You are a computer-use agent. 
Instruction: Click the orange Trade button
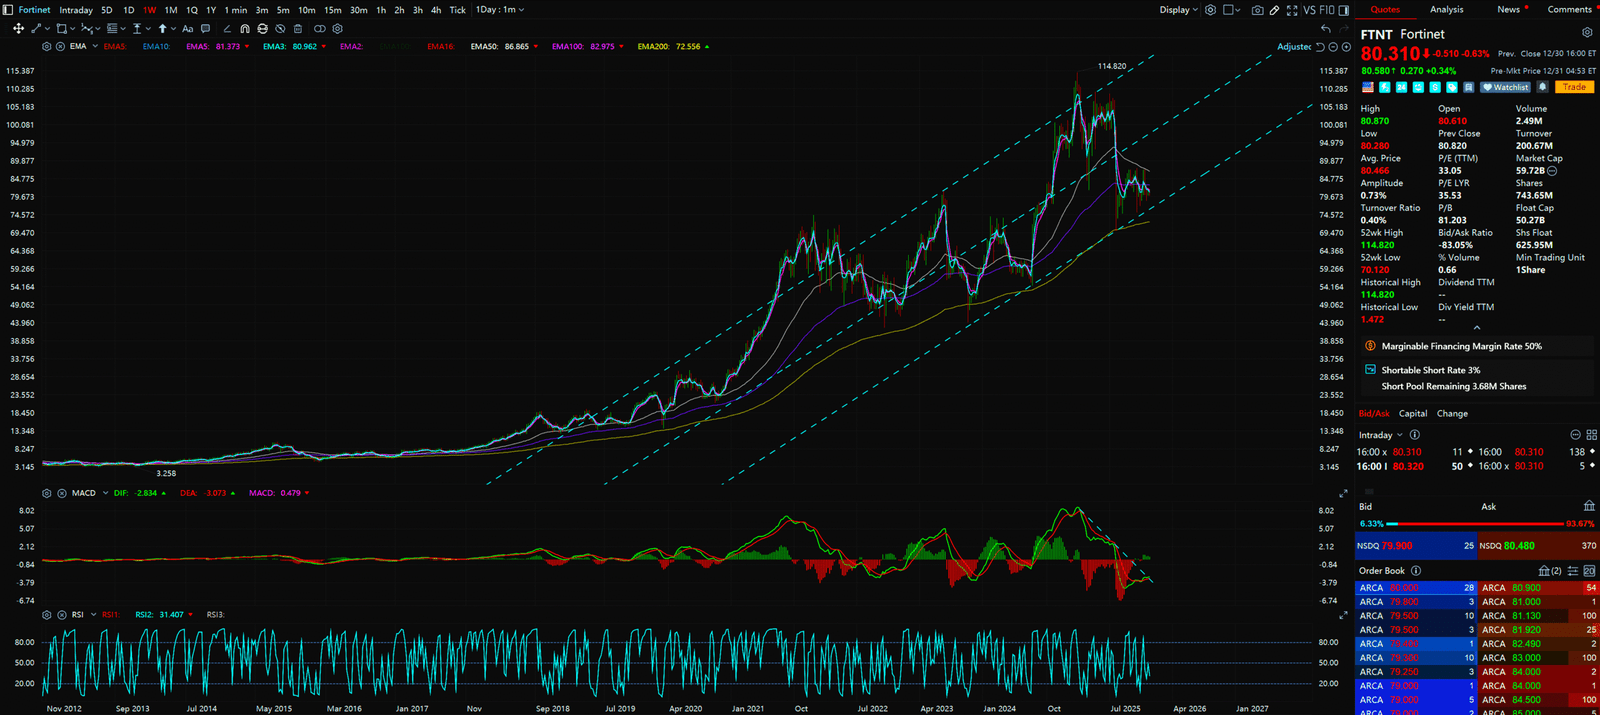pos(1574,87)
